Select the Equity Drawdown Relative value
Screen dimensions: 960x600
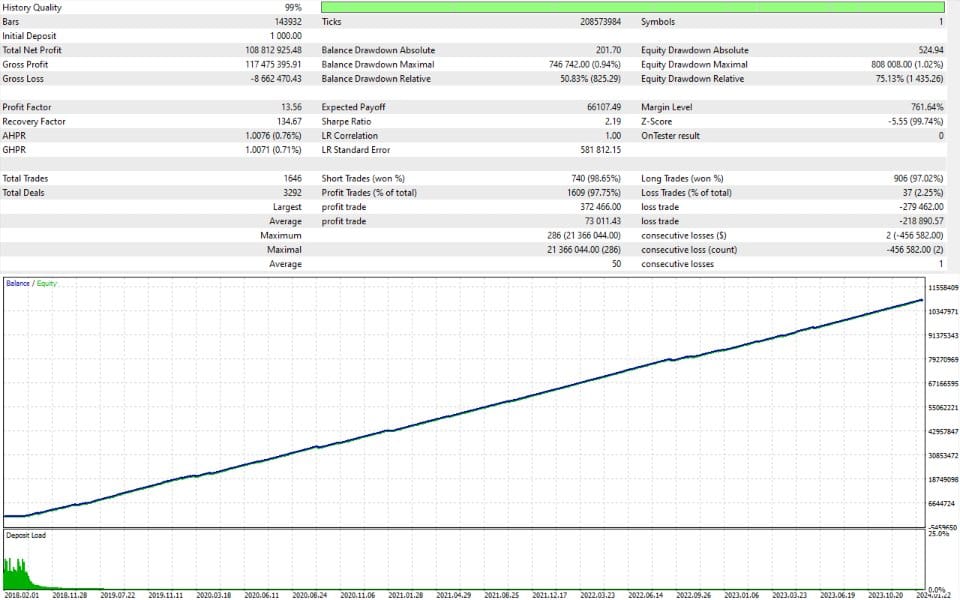tap(909, 79)
